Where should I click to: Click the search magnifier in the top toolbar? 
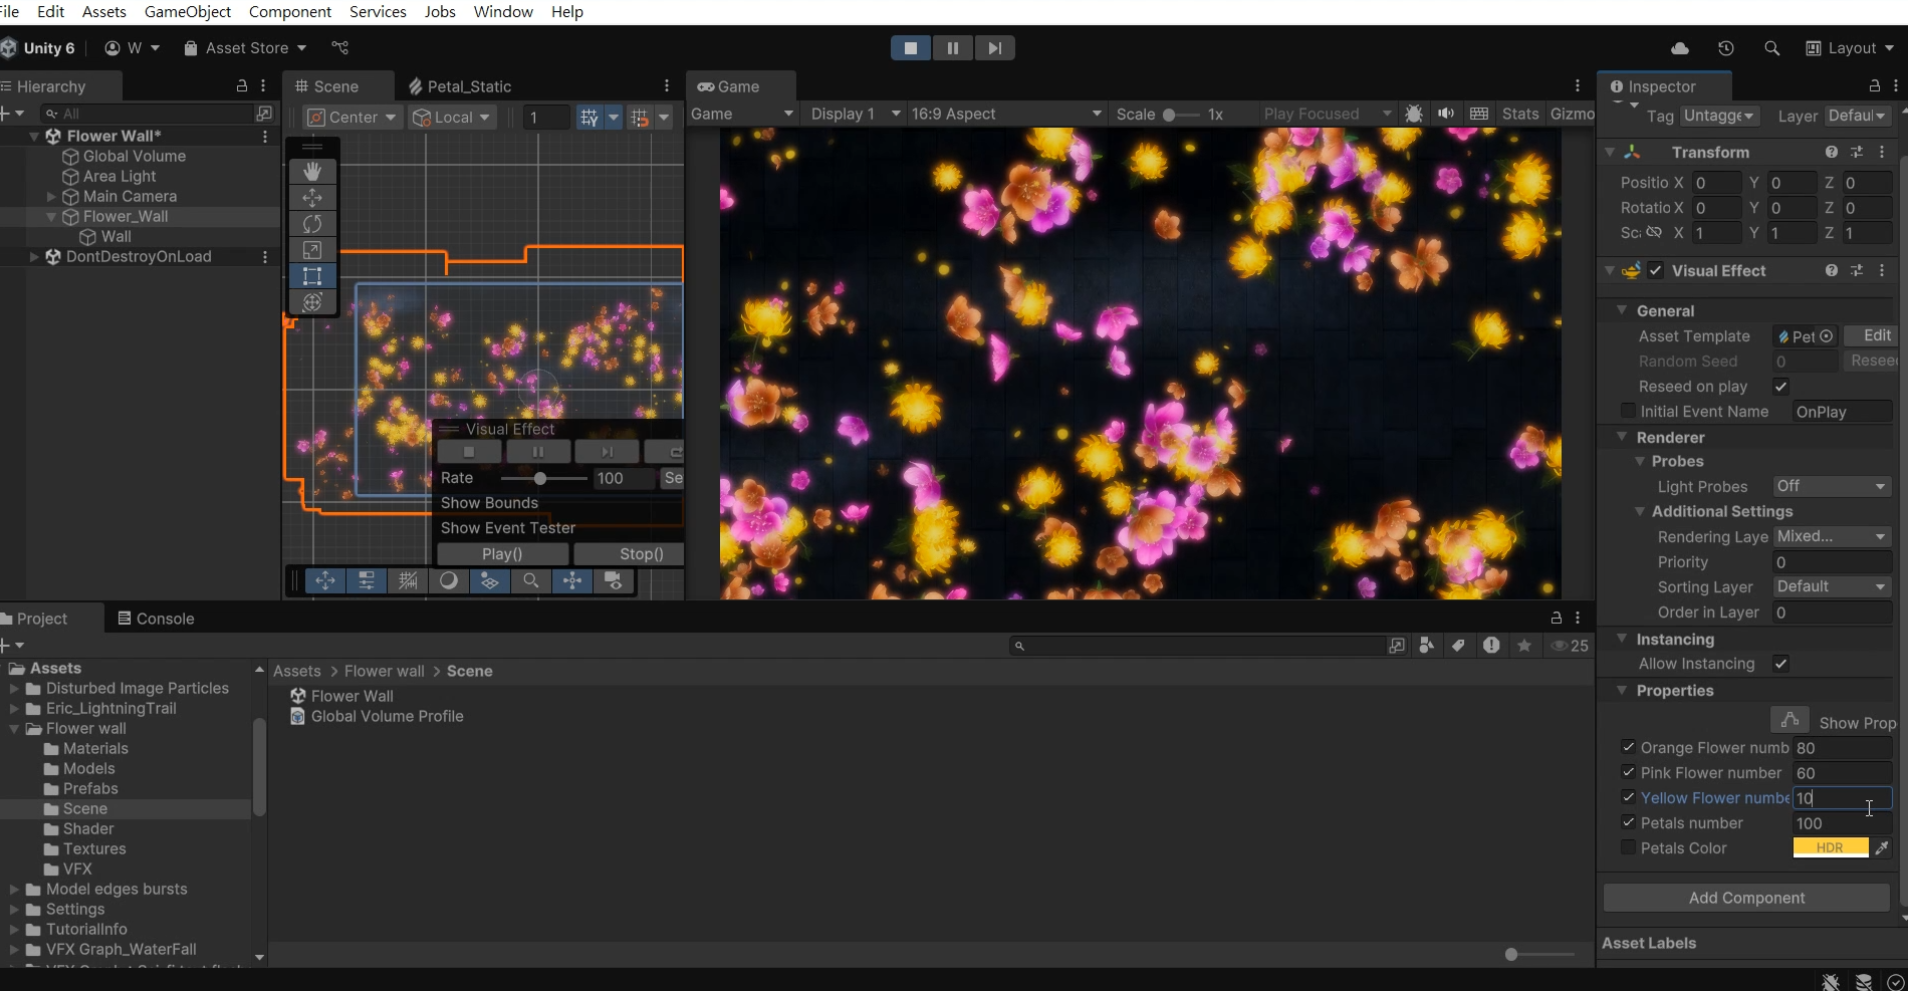(1773, 47)
